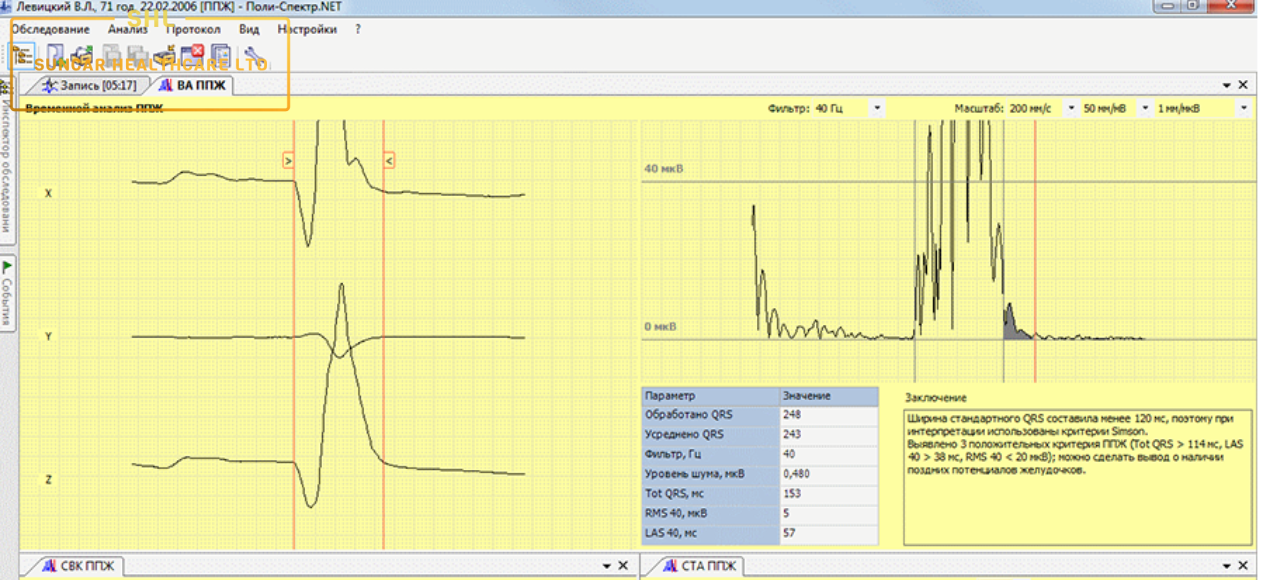Click the protocol pages toolbar icon
Screen dimensions: 1270x580
tap(220, 55)
